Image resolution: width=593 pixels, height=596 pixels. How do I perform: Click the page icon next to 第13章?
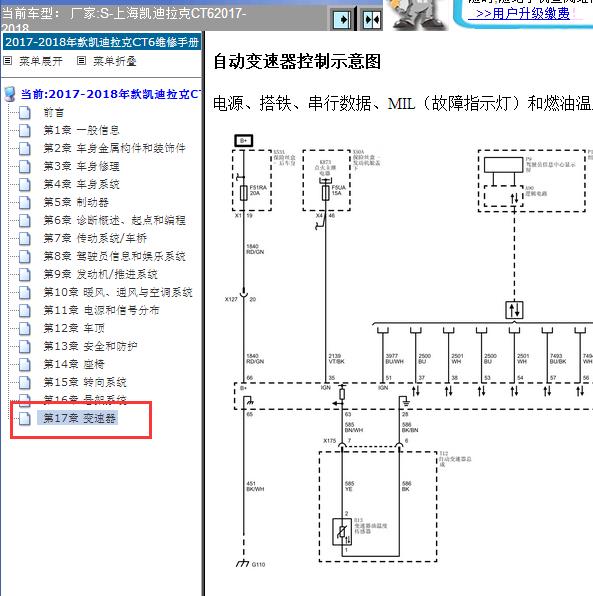[25, 346]
